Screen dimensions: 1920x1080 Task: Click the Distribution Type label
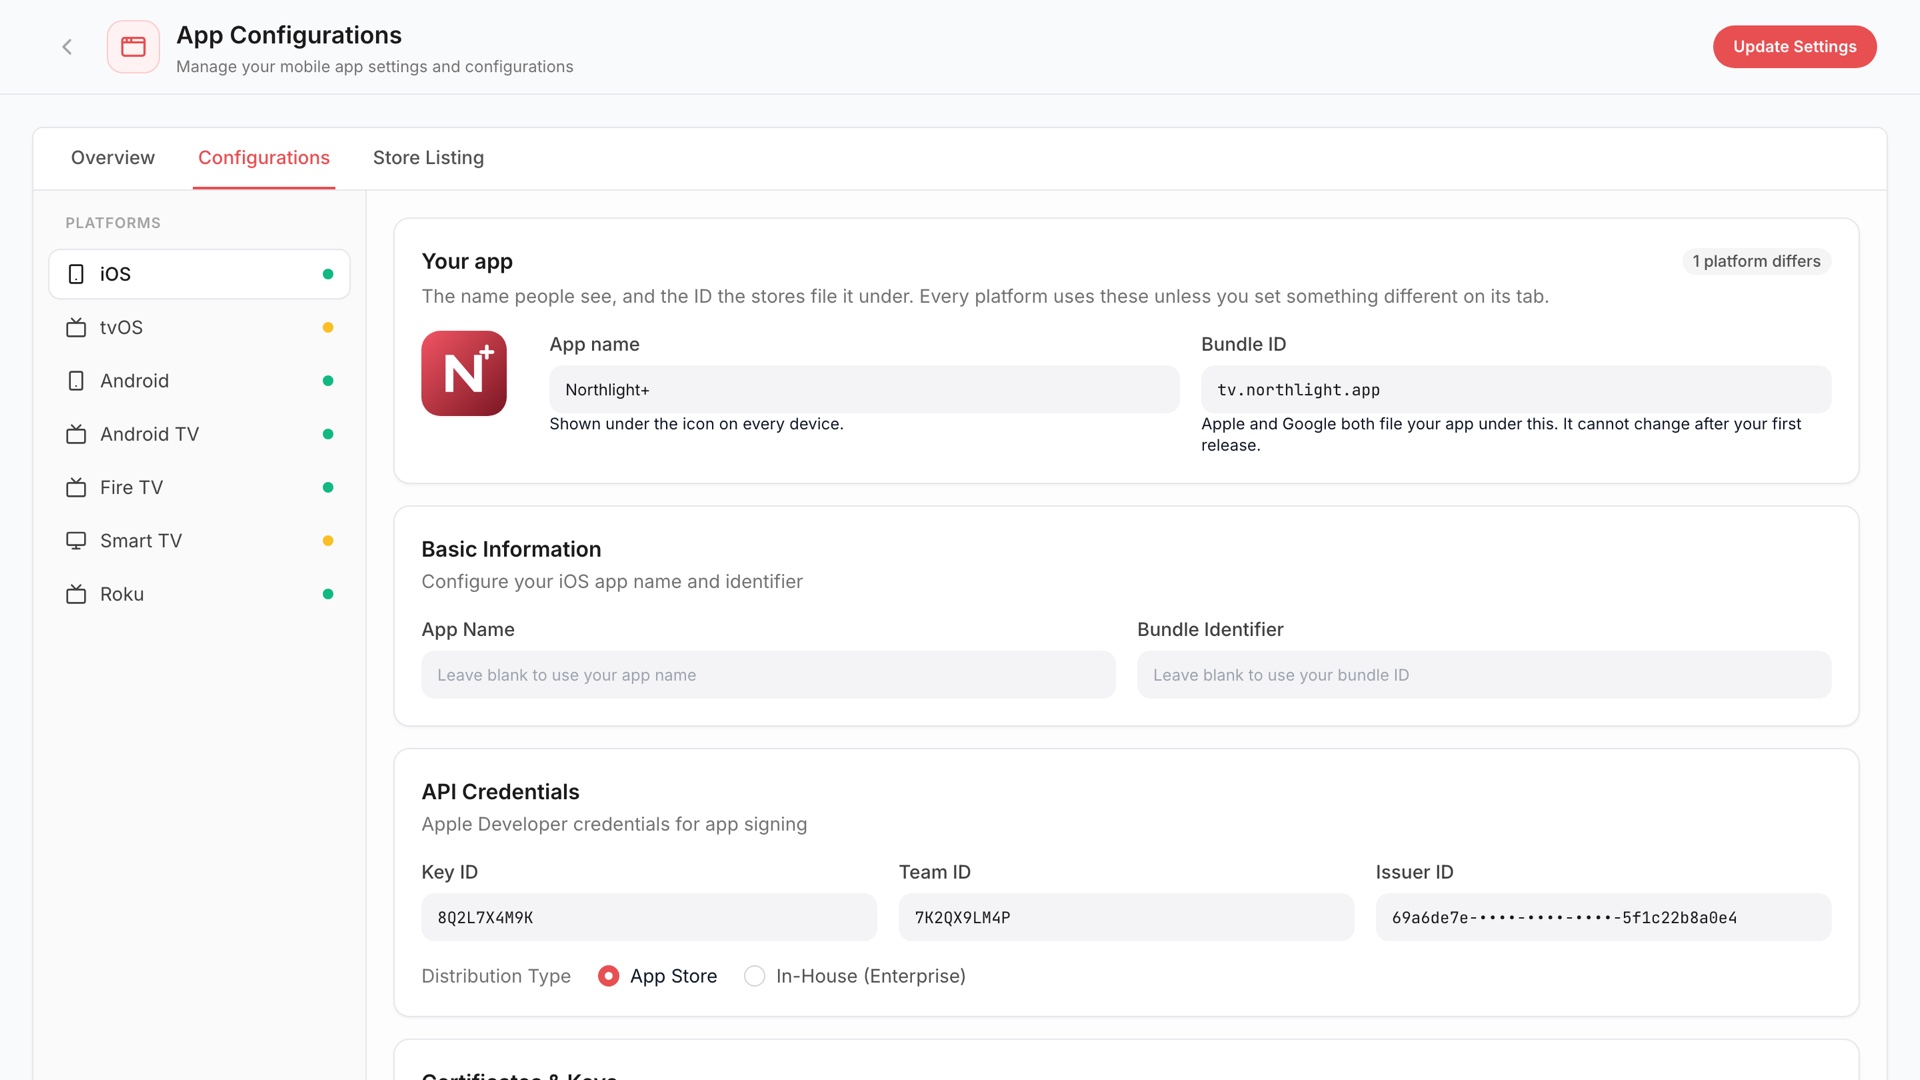496,976
